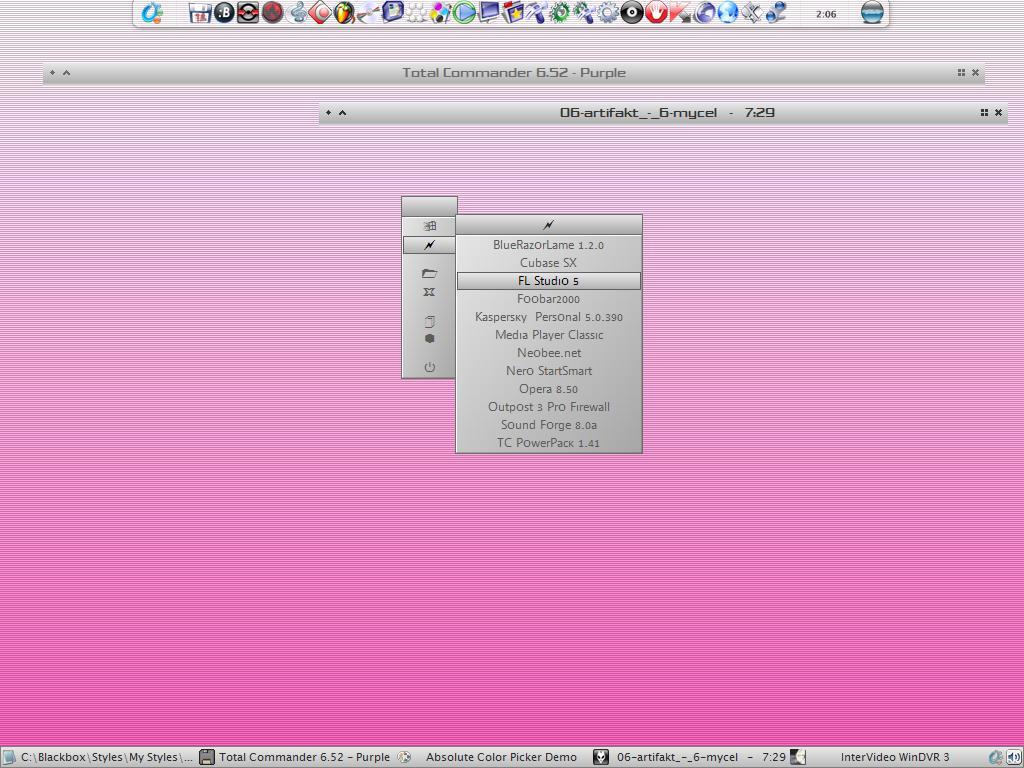This screenshot has height=768, width=1024.
Task: Open Cubase SX menu entry
Action: click(549, 263)
